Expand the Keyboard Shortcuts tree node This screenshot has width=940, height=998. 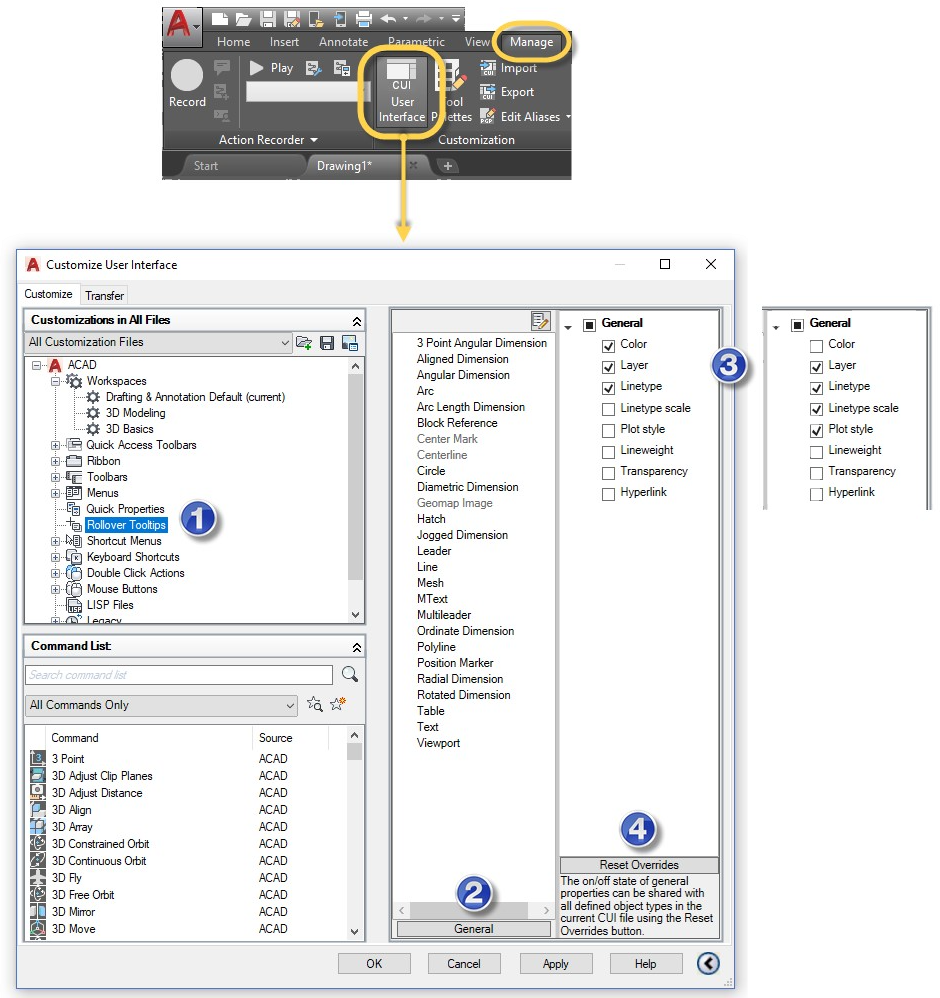tap(55, 558)
